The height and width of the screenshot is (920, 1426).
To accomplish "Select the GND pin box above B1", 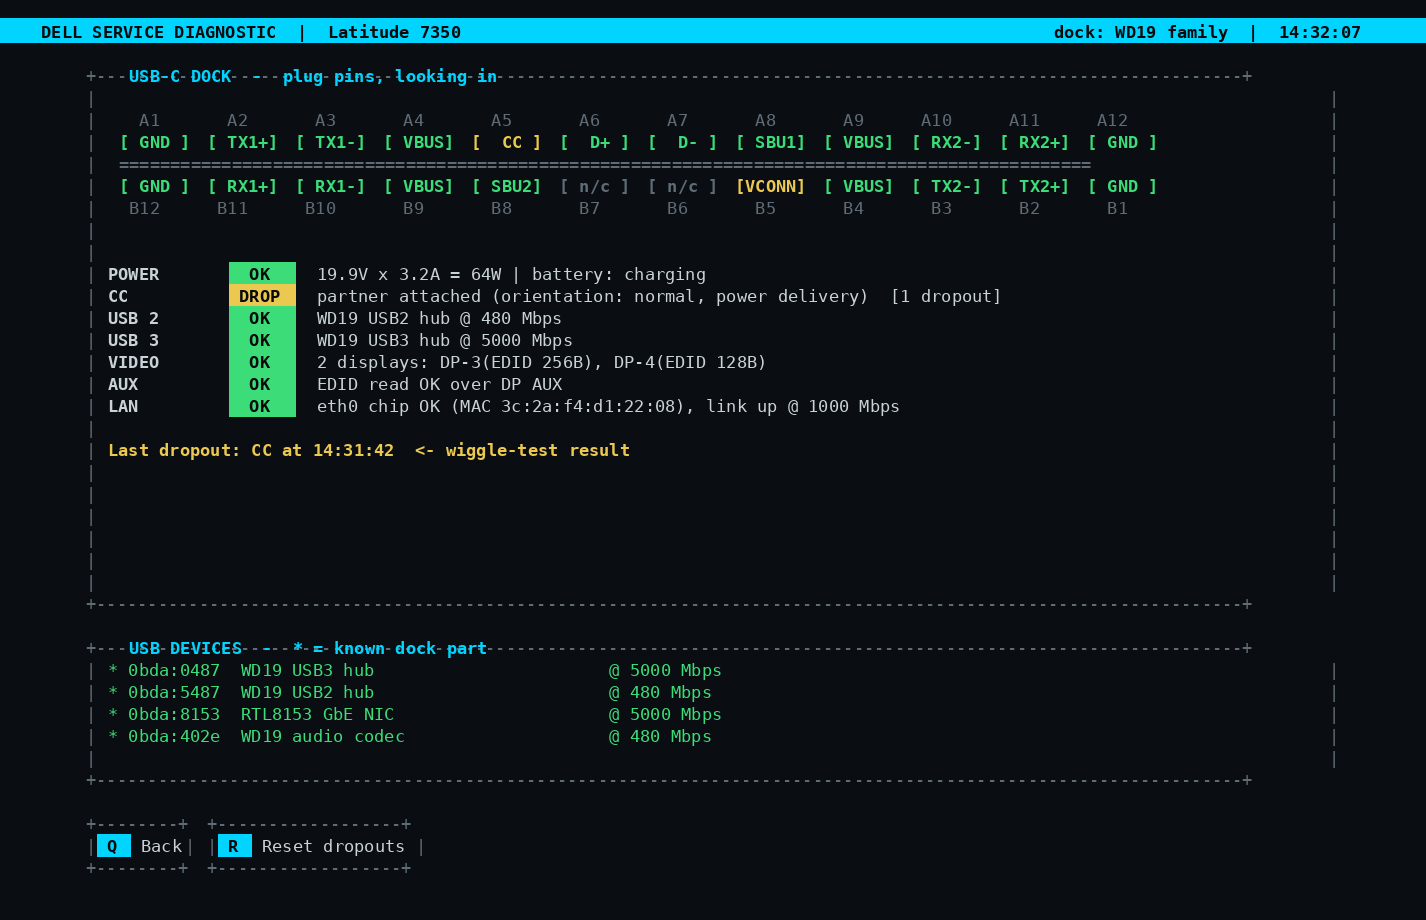I will [x=1123, y=186].
